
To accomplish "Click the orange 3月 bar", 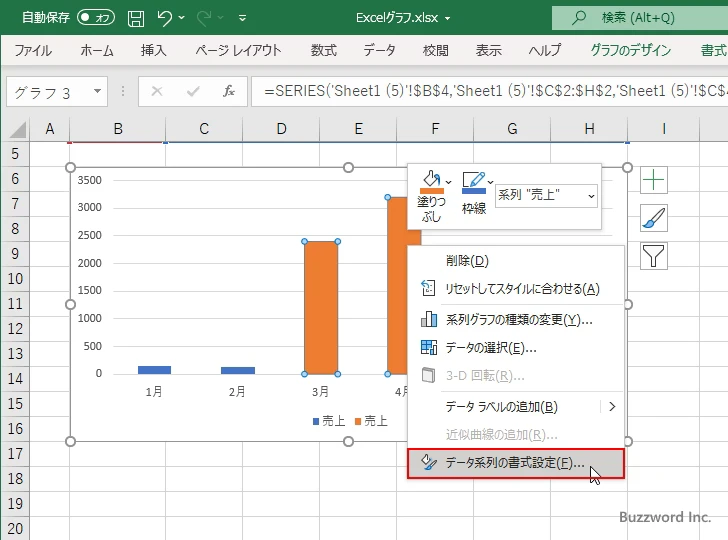I will [321, 308].
